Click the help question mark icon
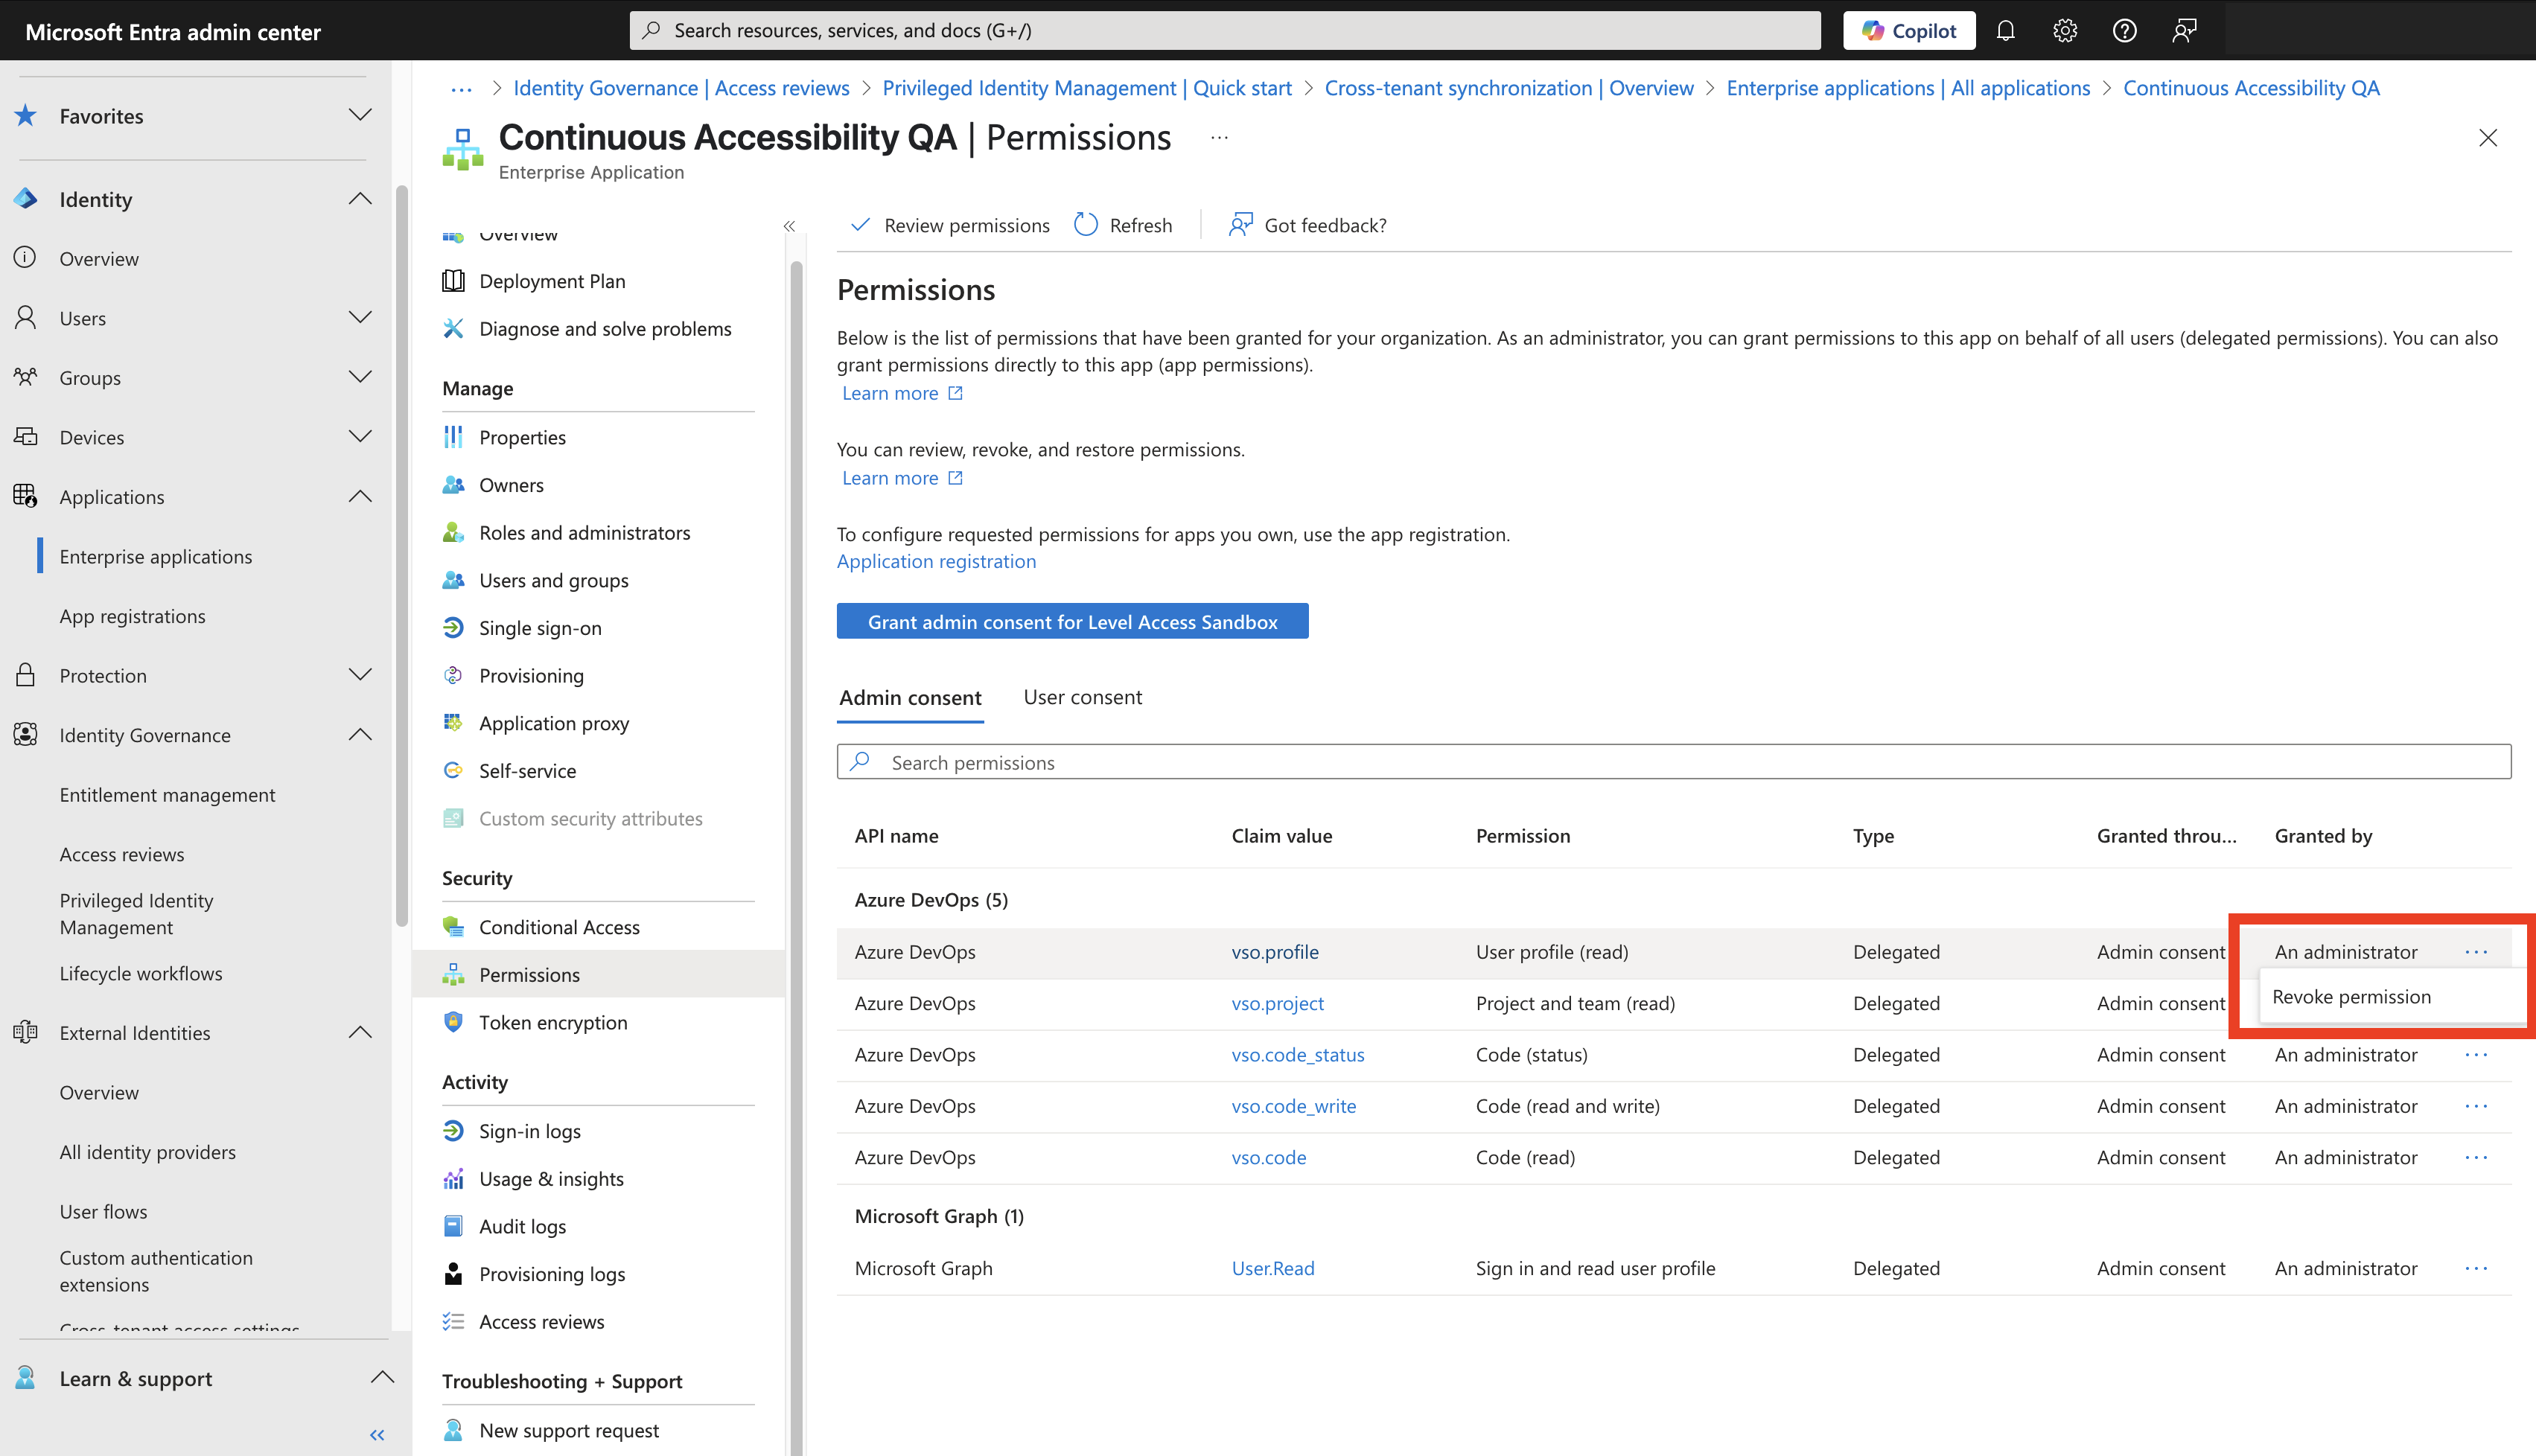Viewport: 2536px width, 1456px height. 2124,30
